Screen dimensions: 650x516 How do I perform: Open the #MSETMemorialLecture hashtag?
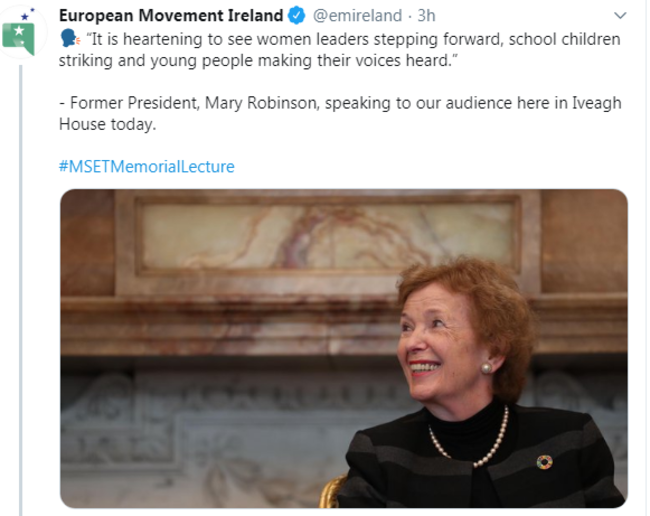click(147, 167)
